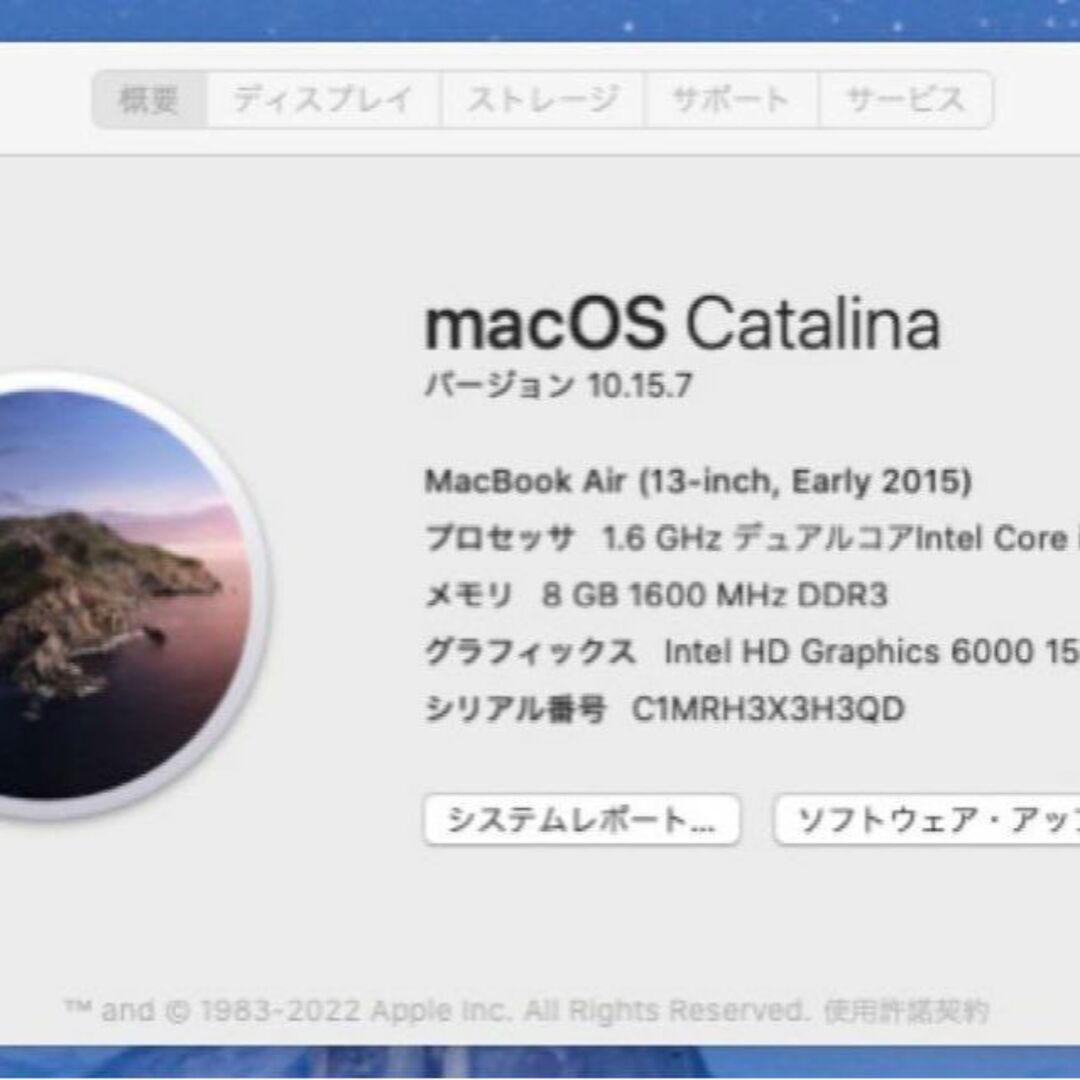
Task: Click the ソフトウェア・アップデート button
Action: pyautogui.click(x=927, y=820)
